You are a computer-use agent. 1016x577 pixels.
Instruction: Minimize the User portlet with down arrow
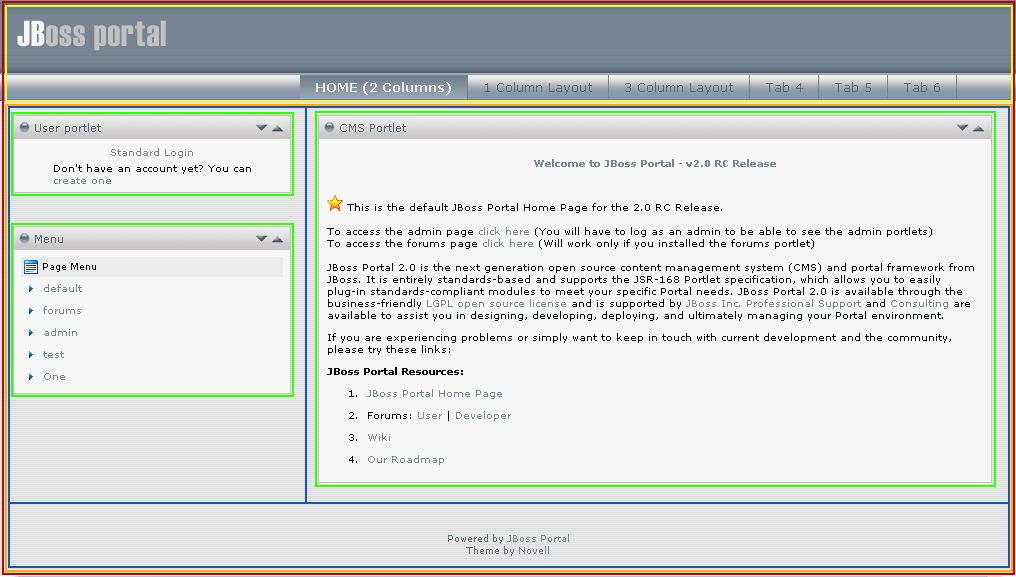click(262, 128)
